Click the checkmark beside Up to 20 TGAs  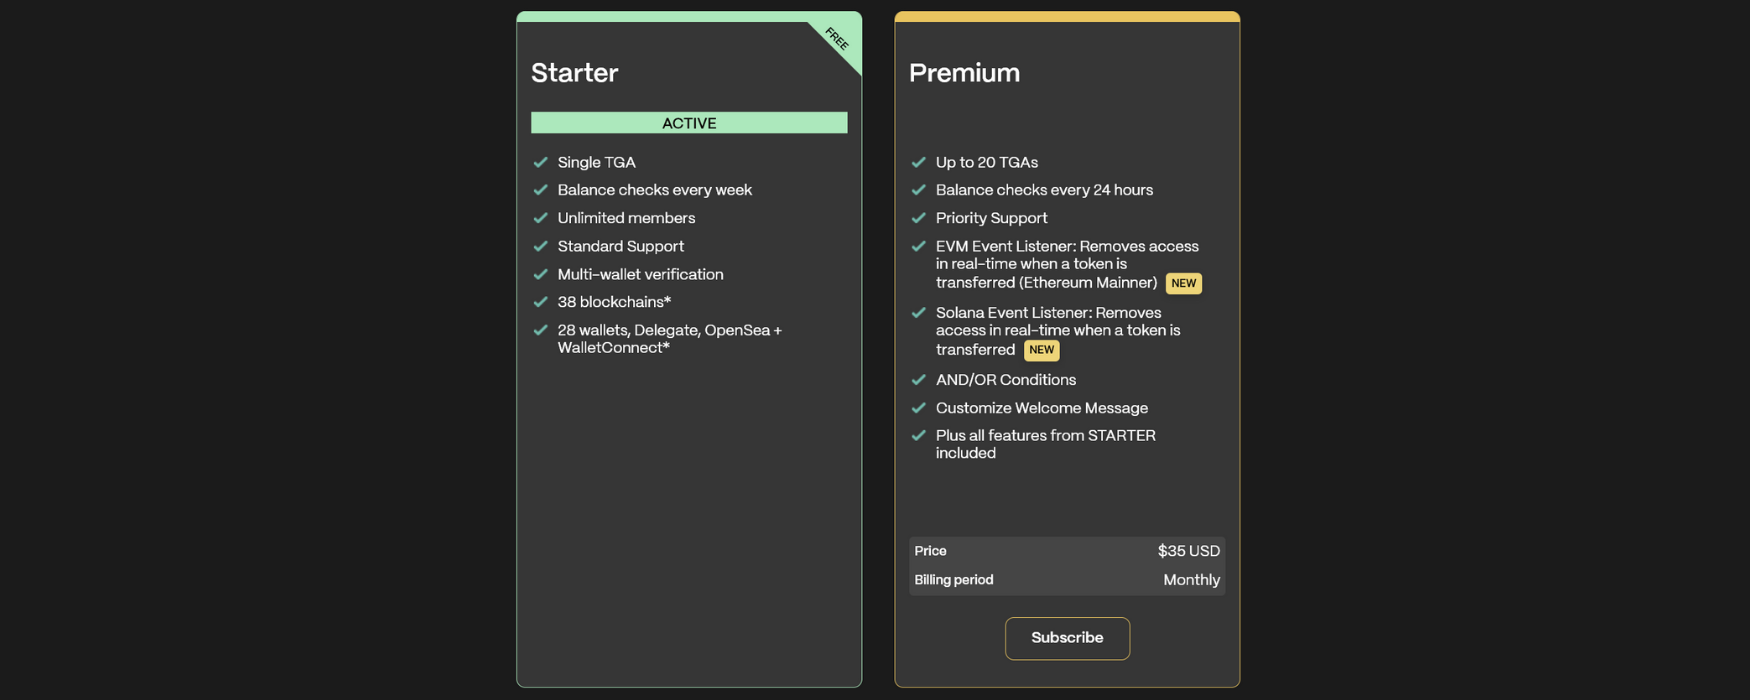point(918,162)
